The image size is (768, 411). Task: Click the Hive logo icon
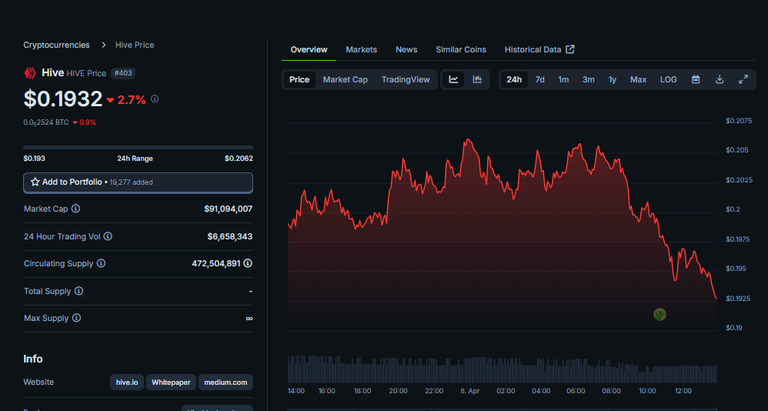(x=30, y=73)
